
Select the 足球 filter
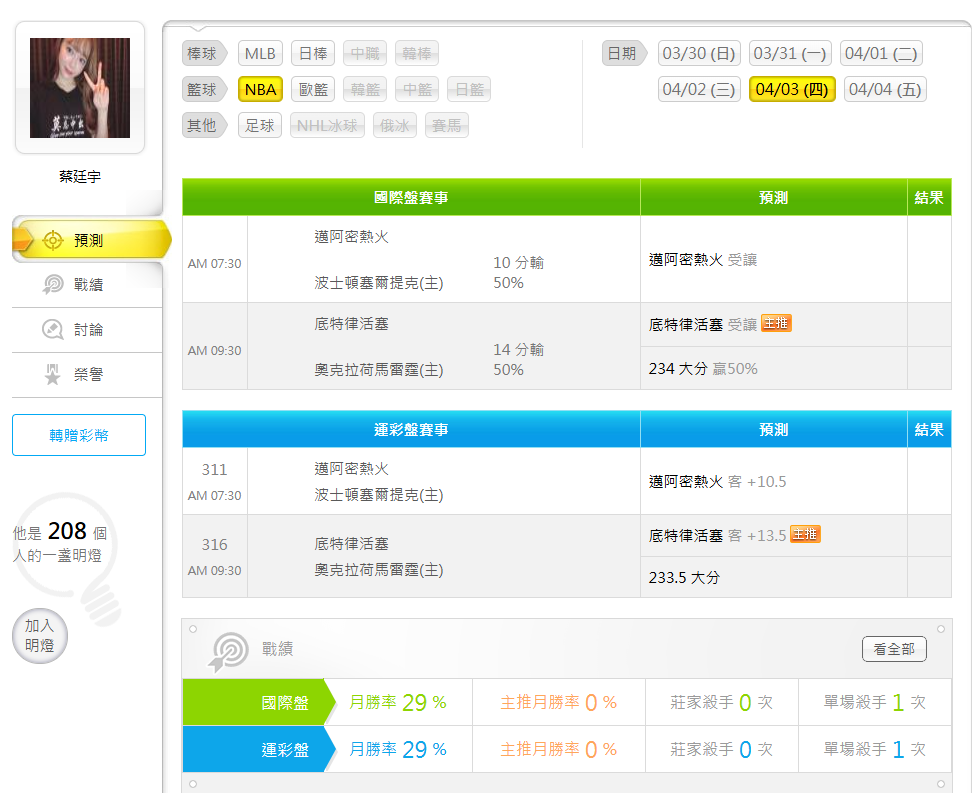coord(260,126)
